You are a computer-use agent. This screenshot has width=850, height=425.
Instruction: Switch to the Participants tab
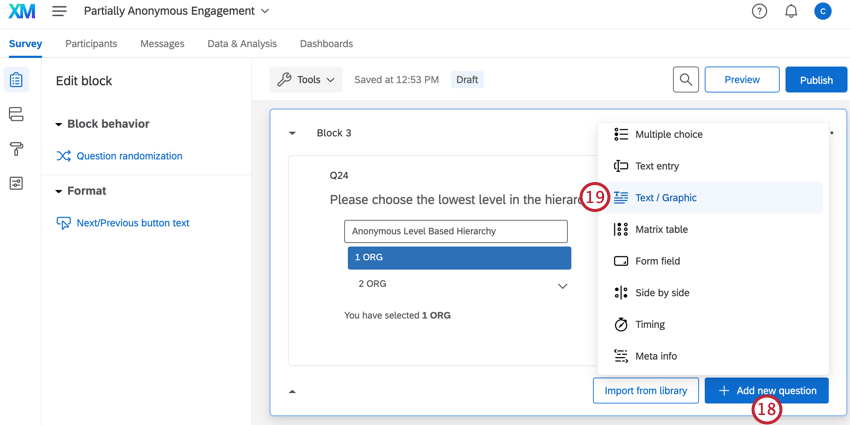click(x=91, y=44)
